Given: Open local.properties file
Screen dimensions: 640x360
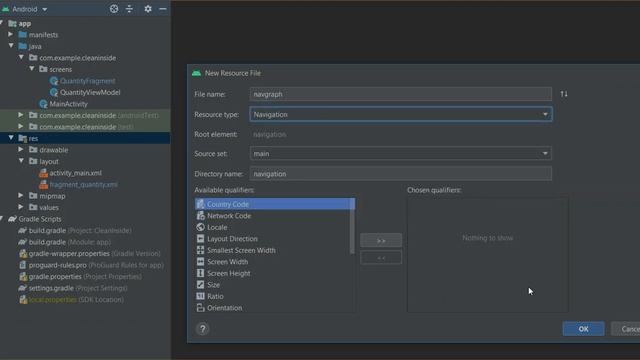Looking at the screenshot, I should (76, 300).
